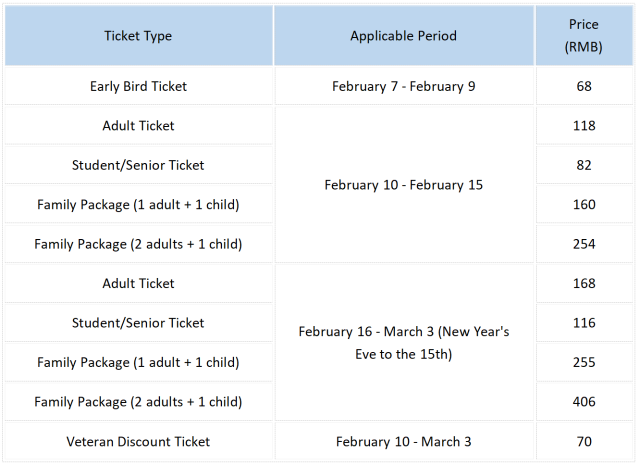This screenshot has height=466, width=640.
Task: Click the Veteran Discount Ticket cell
Action: tap(138, 441)
